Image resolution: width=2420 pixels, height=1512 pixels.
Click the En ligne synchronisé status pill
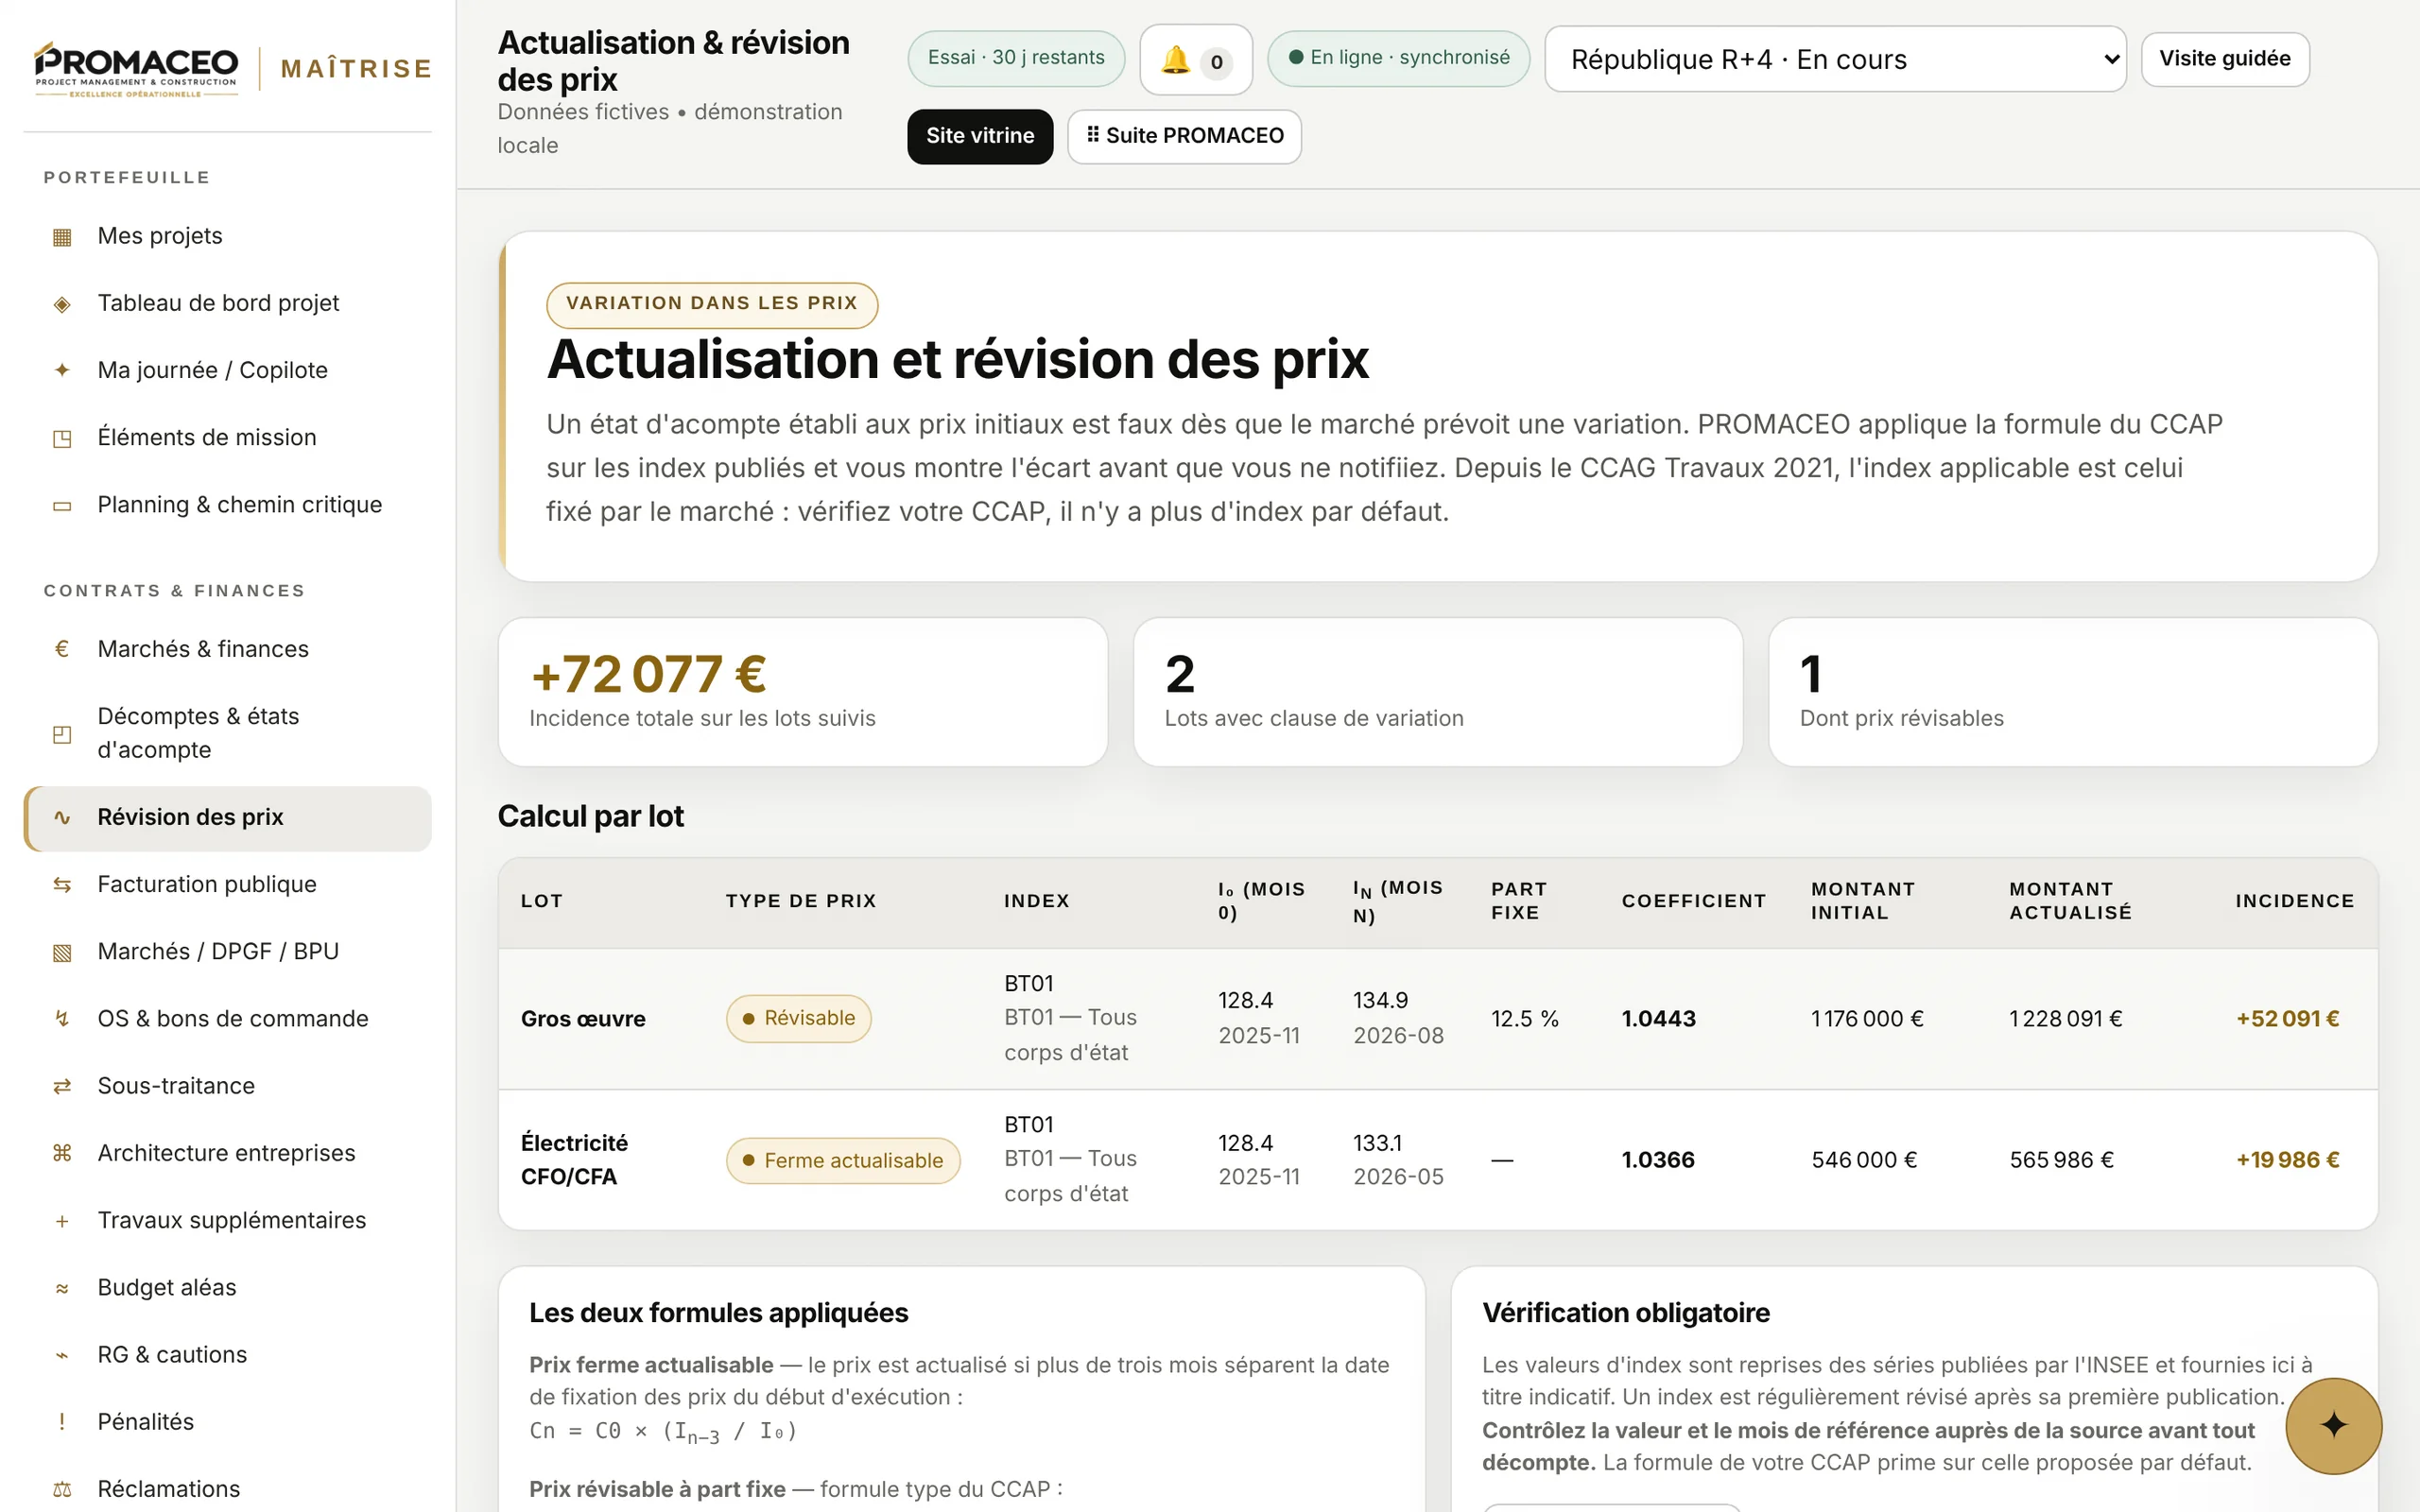tap(1398, 58)
